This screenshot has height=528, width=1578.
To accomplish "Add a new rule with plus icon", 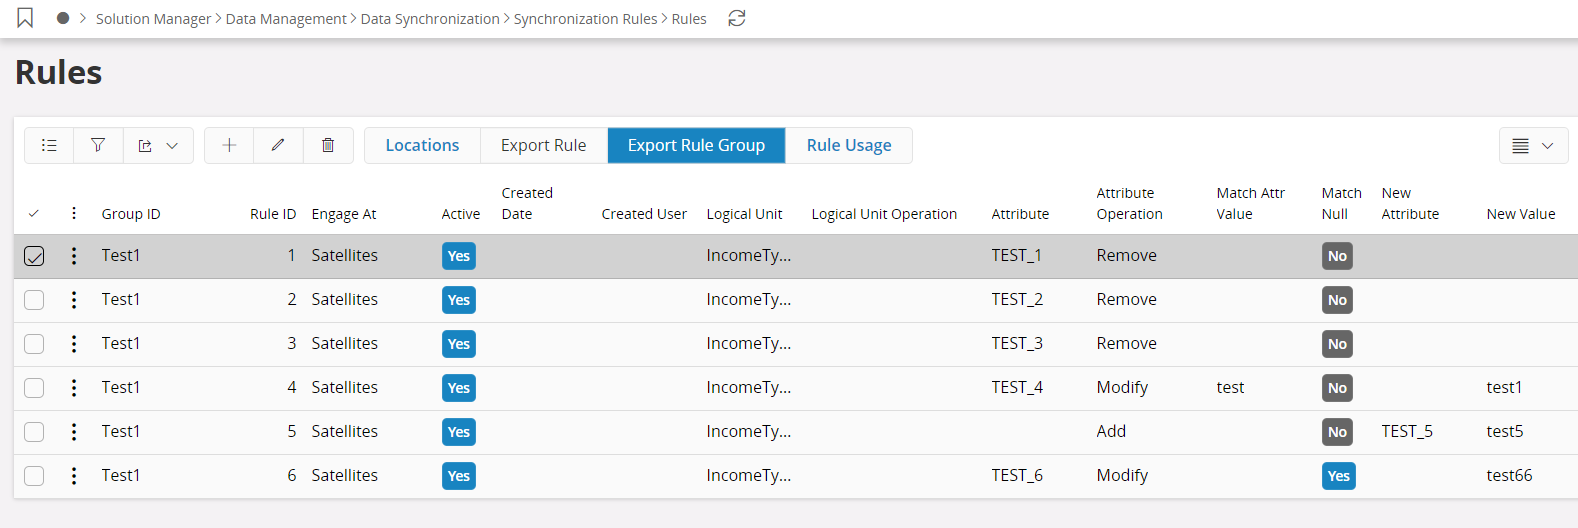I will pyautogui.click(x=229, y=145).
